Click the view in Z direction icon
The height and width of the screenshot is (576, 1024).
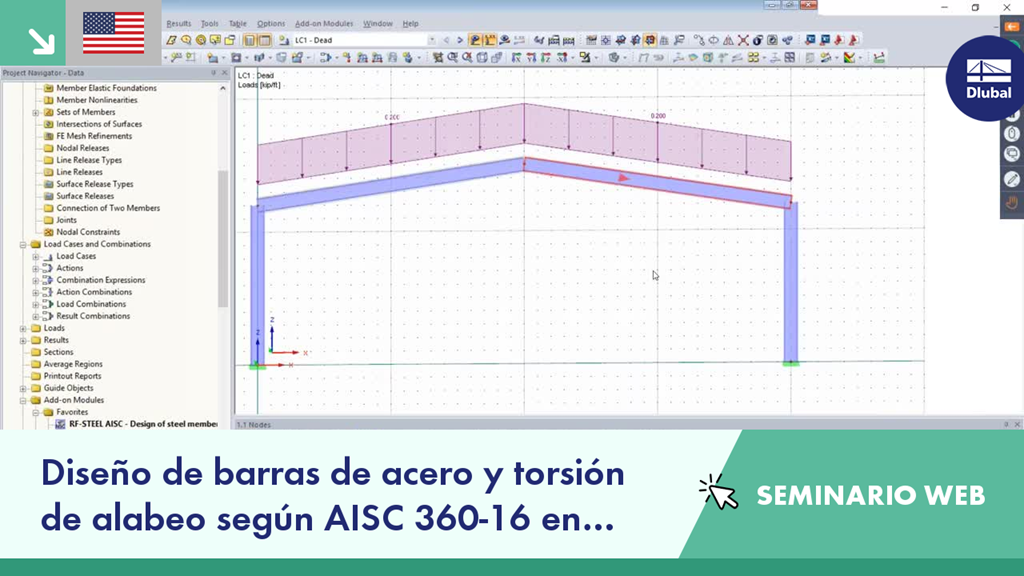[x=545, y=57]
